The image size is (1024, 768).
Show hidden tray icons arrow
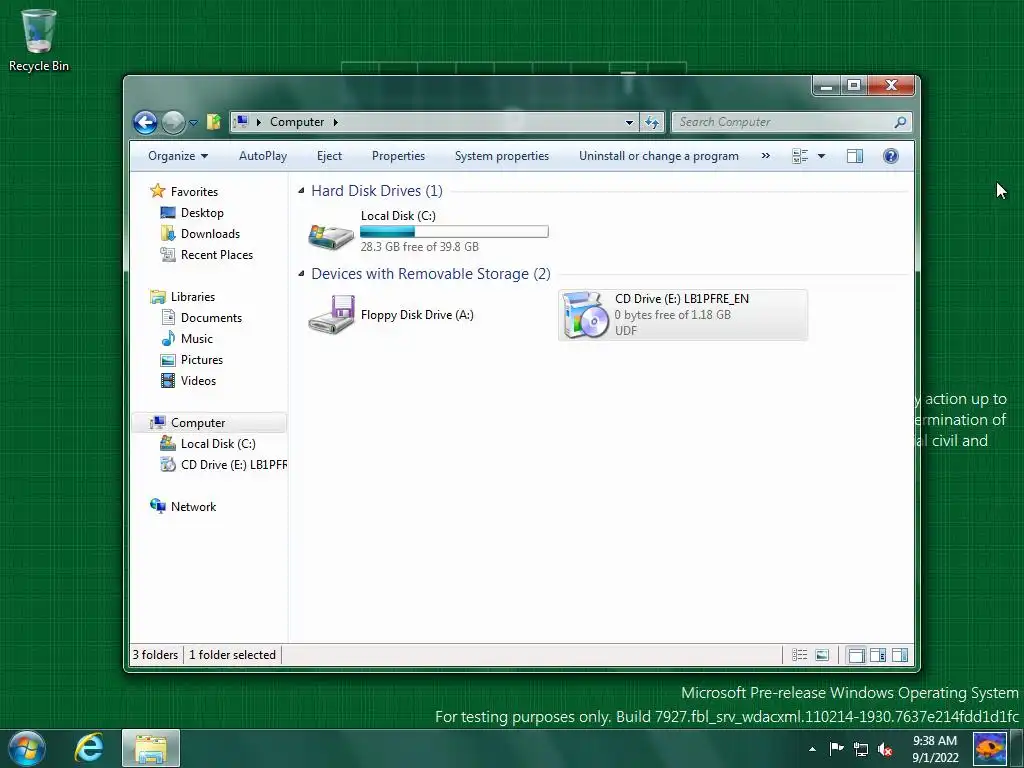812,749
